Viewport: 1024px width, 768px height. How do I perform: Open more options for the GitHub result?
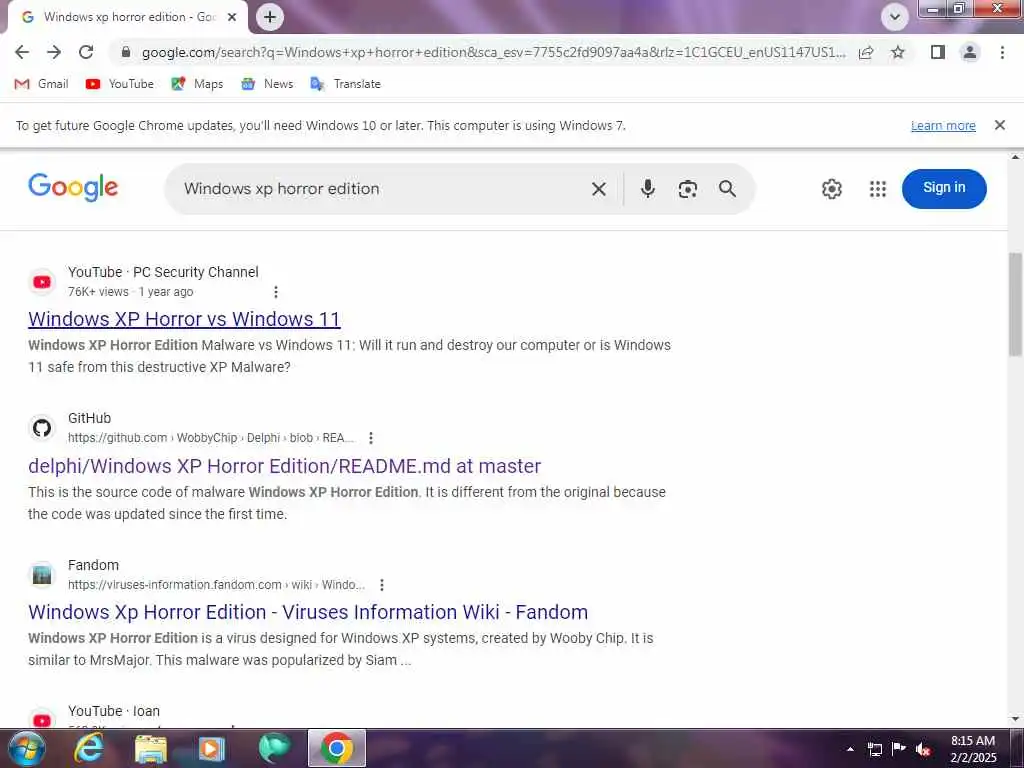coord(371,438)
